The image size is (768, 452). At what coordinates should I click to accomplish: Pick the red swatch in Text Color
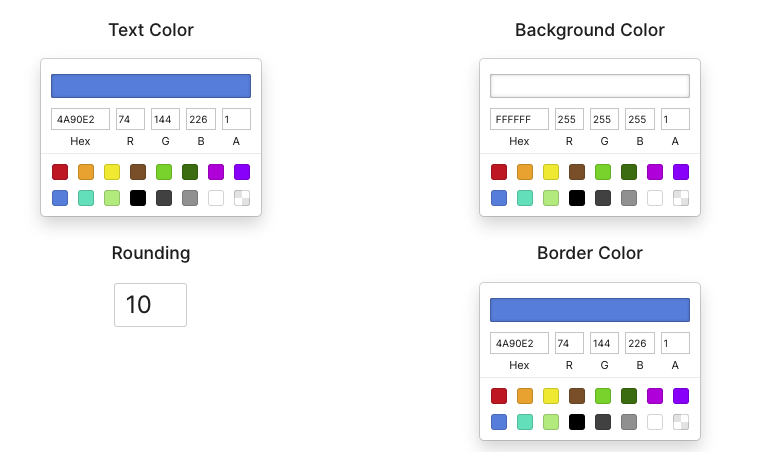click(x=60, y=172)
